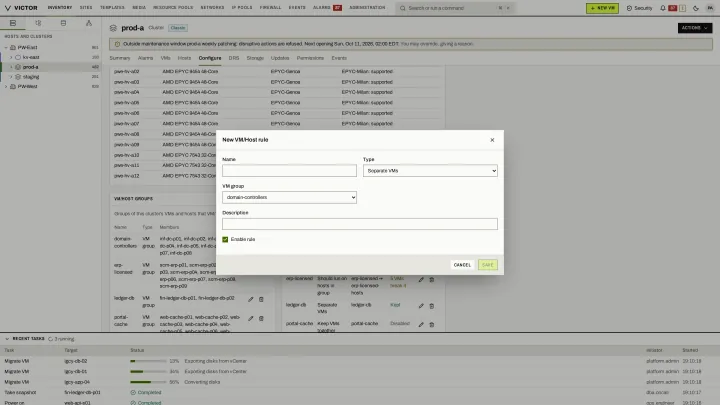Collapse the Recent Tasks panel
Viewport: 720px width, 405px height.
click(7, 339)
